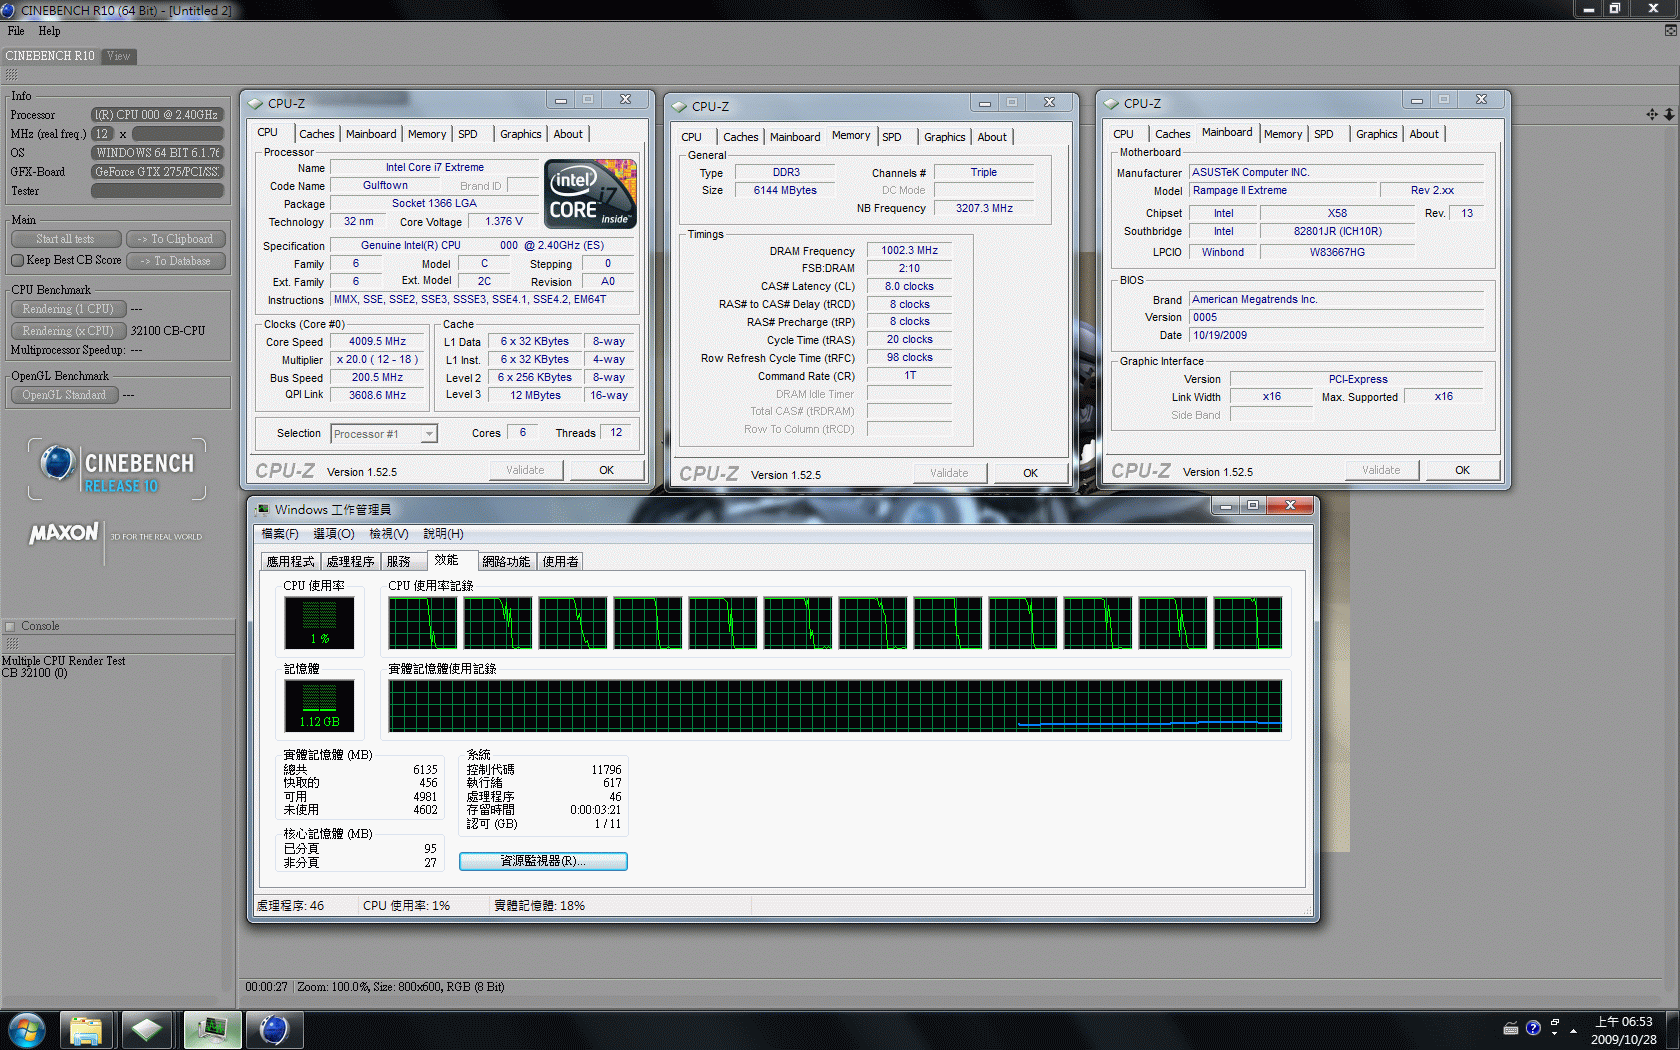Click the Rendering (1 CPU) button

coord(68,309)
